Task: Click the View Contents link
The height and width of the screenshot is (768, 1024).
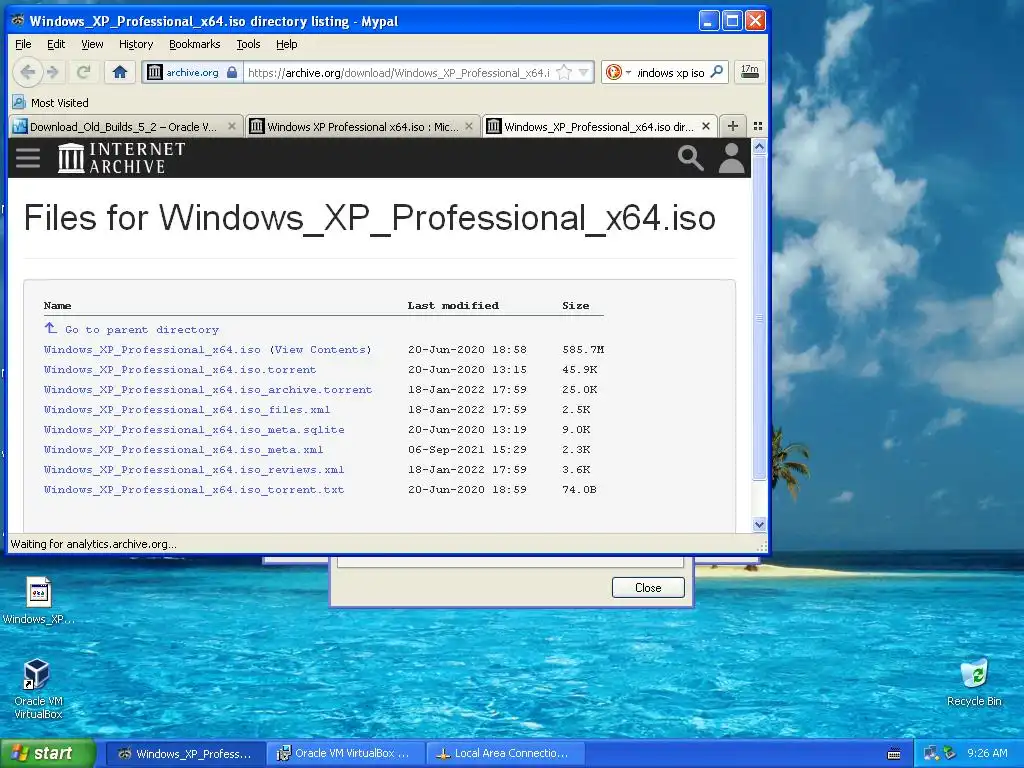Action: pyautogui.click(x=321, y=349)
